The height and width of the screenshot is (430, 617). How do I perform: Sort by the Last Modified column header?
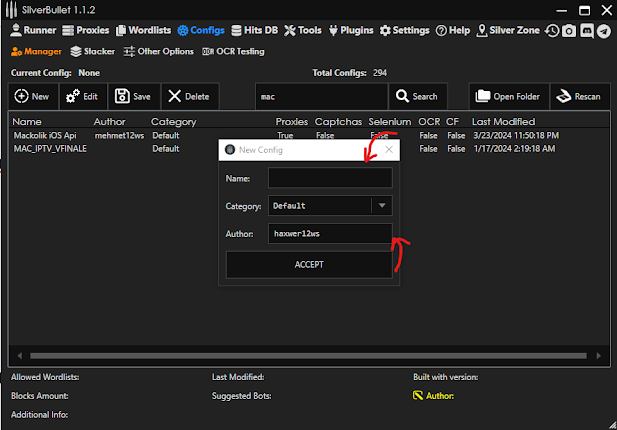[503, 122]
